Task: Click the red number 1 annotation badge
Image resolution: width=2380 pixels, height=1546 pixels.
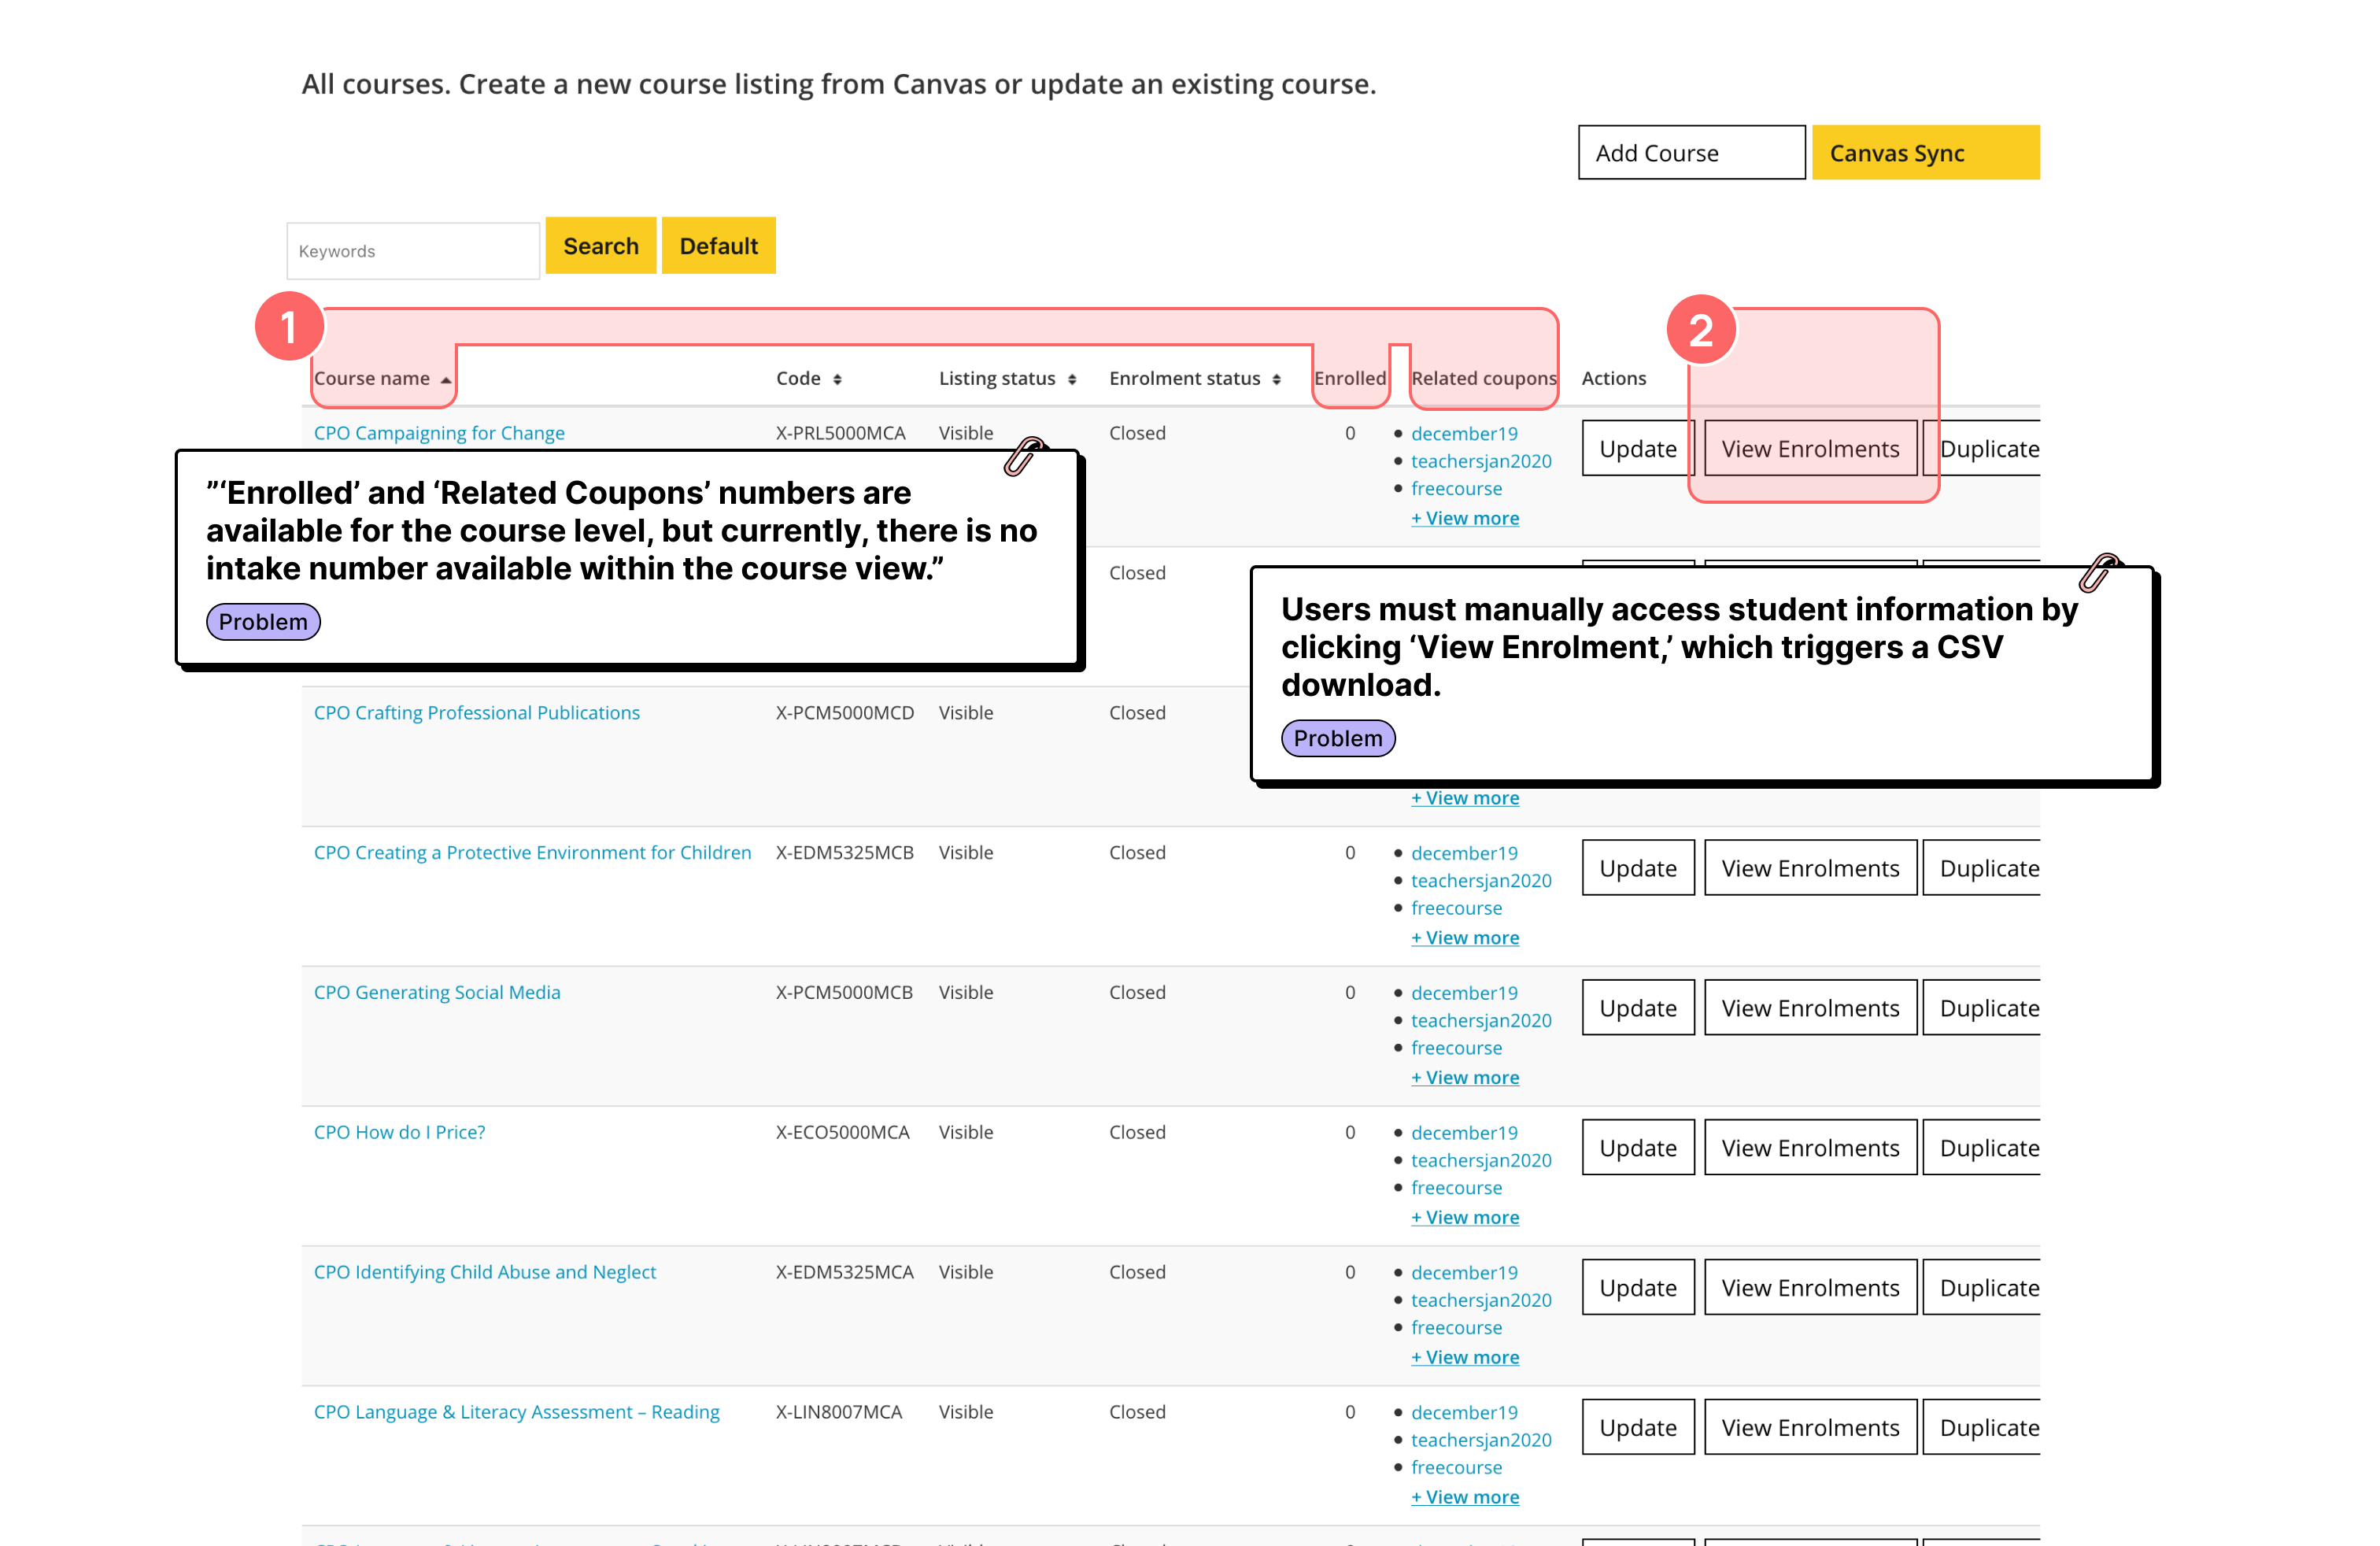Action: 289,327
